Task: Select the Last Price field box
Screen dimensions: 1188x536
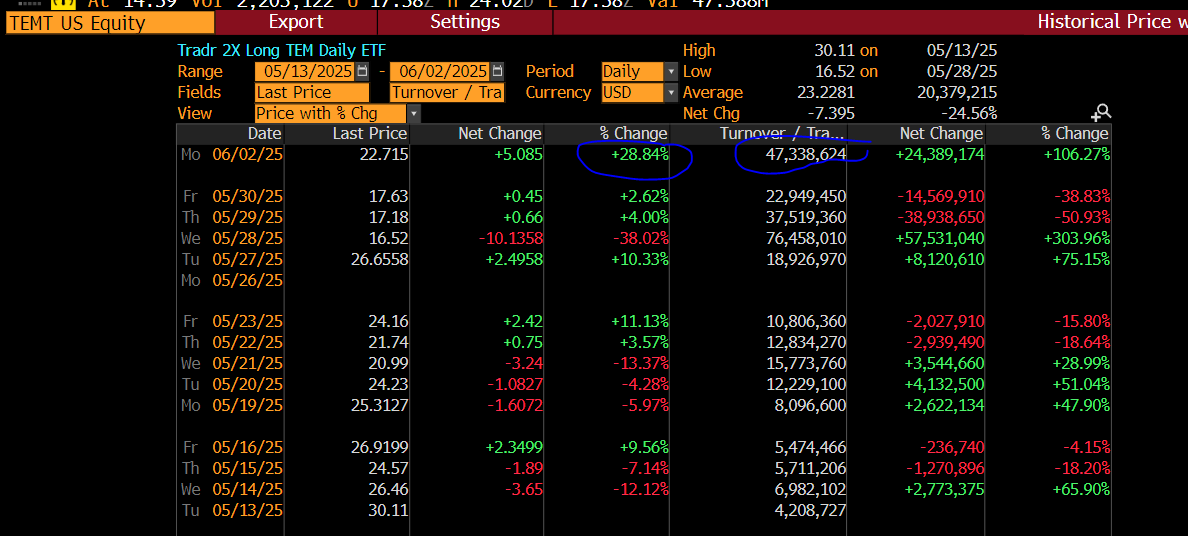Action: click(312, 93)
